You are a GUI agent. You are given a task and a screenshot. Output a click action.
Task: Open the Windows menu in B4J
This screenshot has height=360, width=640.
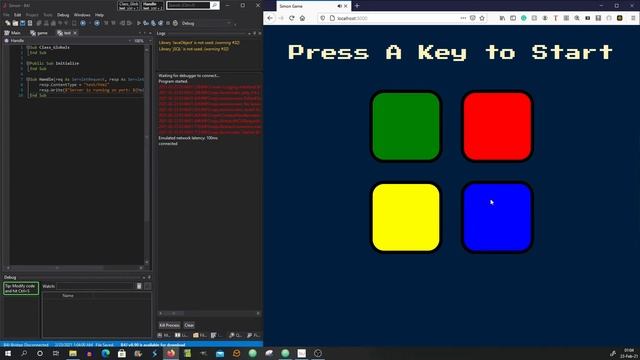pos(82,15)
